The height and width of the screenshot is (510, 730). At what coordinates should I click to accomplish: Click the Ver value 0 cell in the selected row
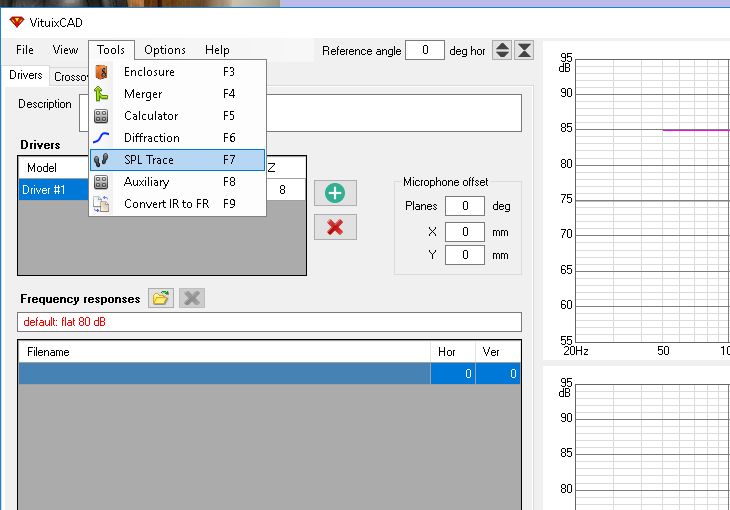click(498, 374)
